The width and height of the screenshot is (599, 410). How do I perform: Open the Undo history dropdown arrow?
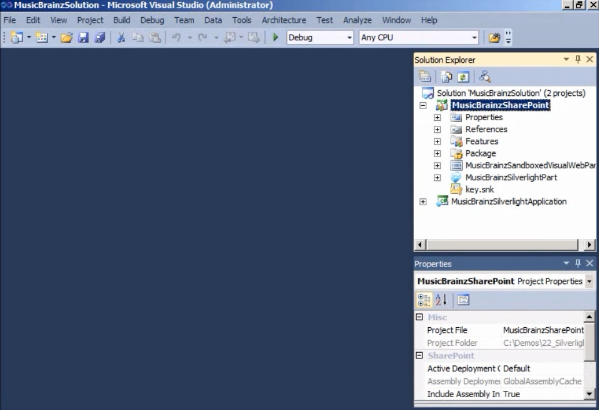(x=189, y=37)
